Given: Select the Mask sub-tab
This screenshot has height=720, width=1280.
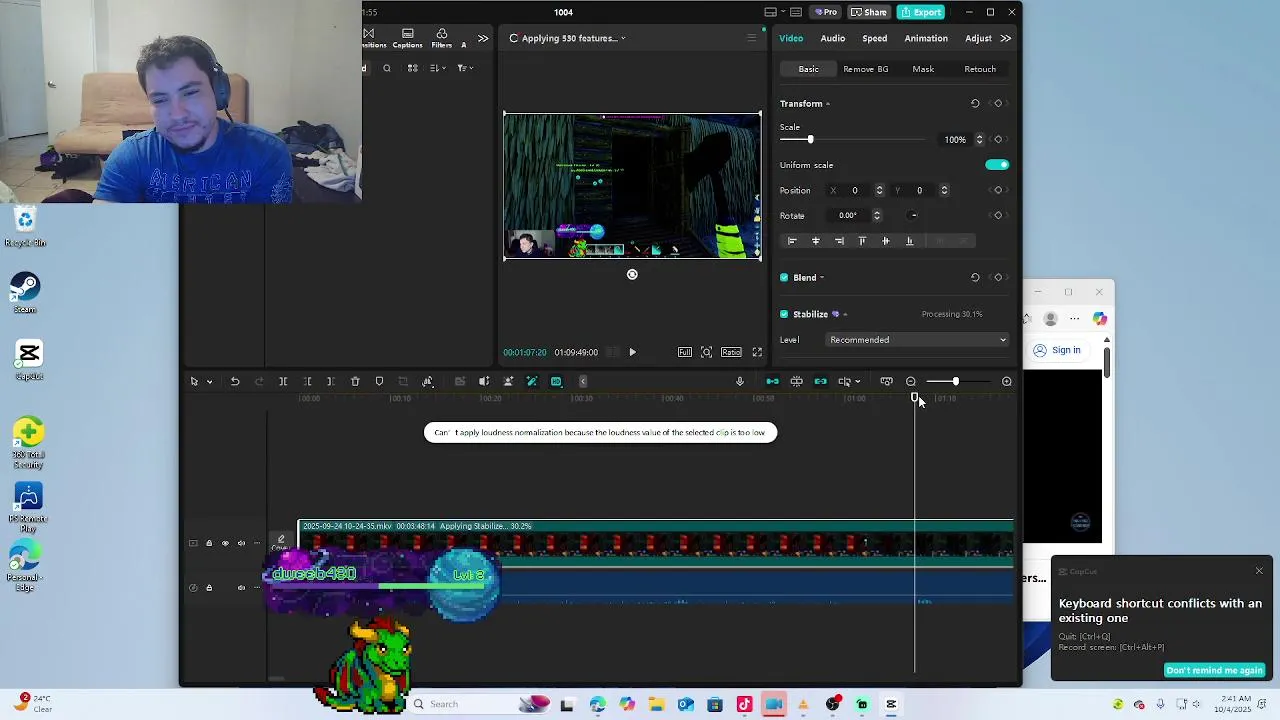Looking at the screenshot, I should coord(923,69).
